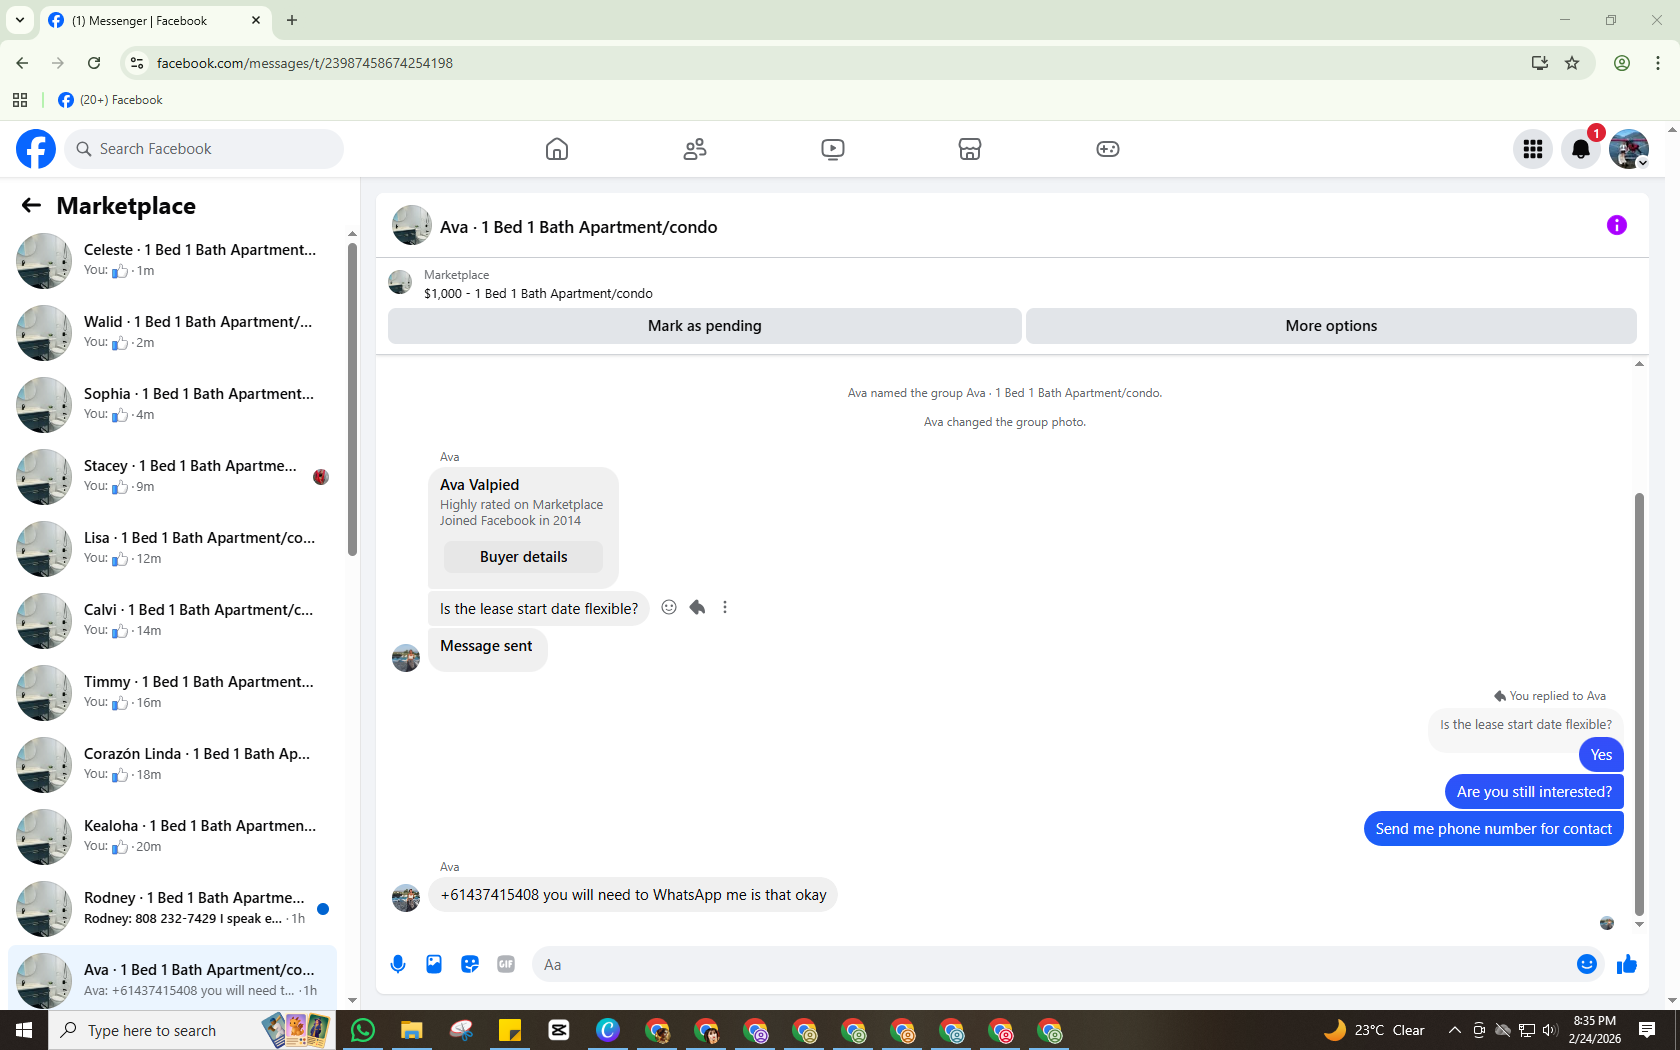The width and height of the screenshot is (1680, 1050).
Task: Open Chrome menu three dots
Action: 1658,63
